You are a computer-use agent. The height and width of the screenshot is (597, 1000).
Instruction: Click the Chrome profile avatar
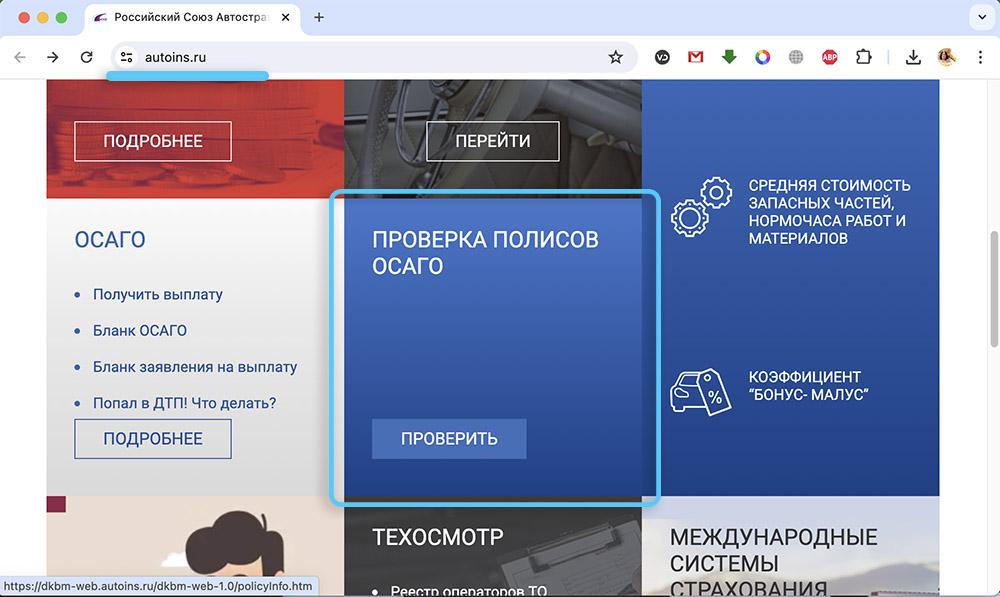coord(947,57)
